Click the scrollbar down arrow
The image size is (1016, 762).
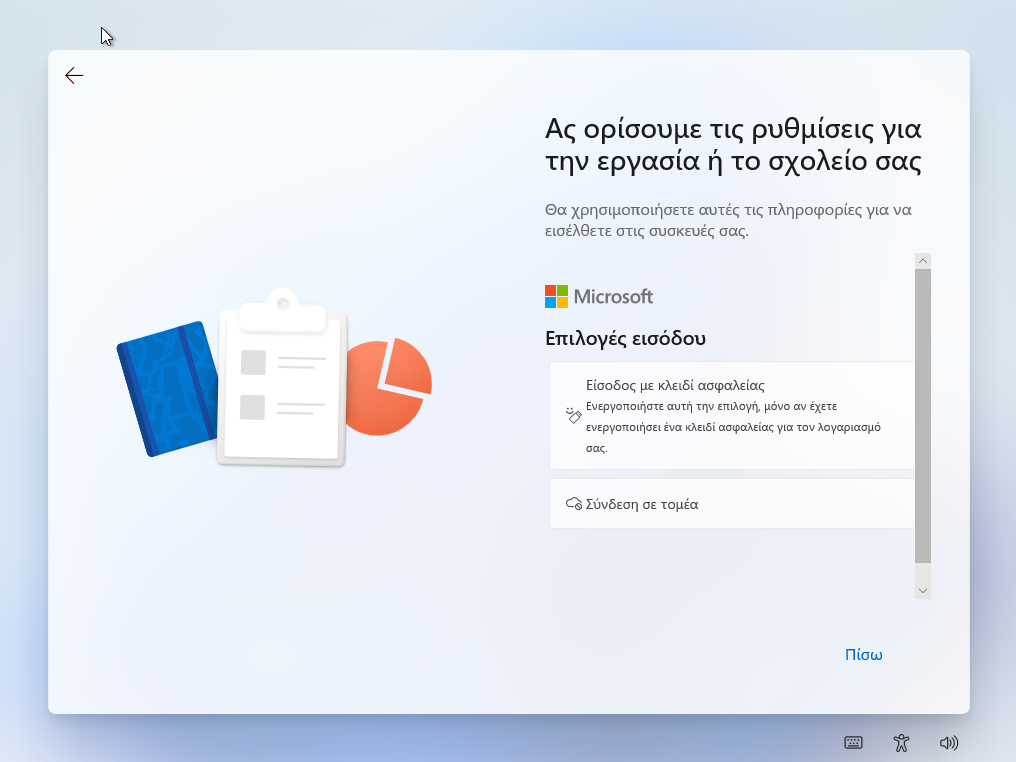(923, 591)
